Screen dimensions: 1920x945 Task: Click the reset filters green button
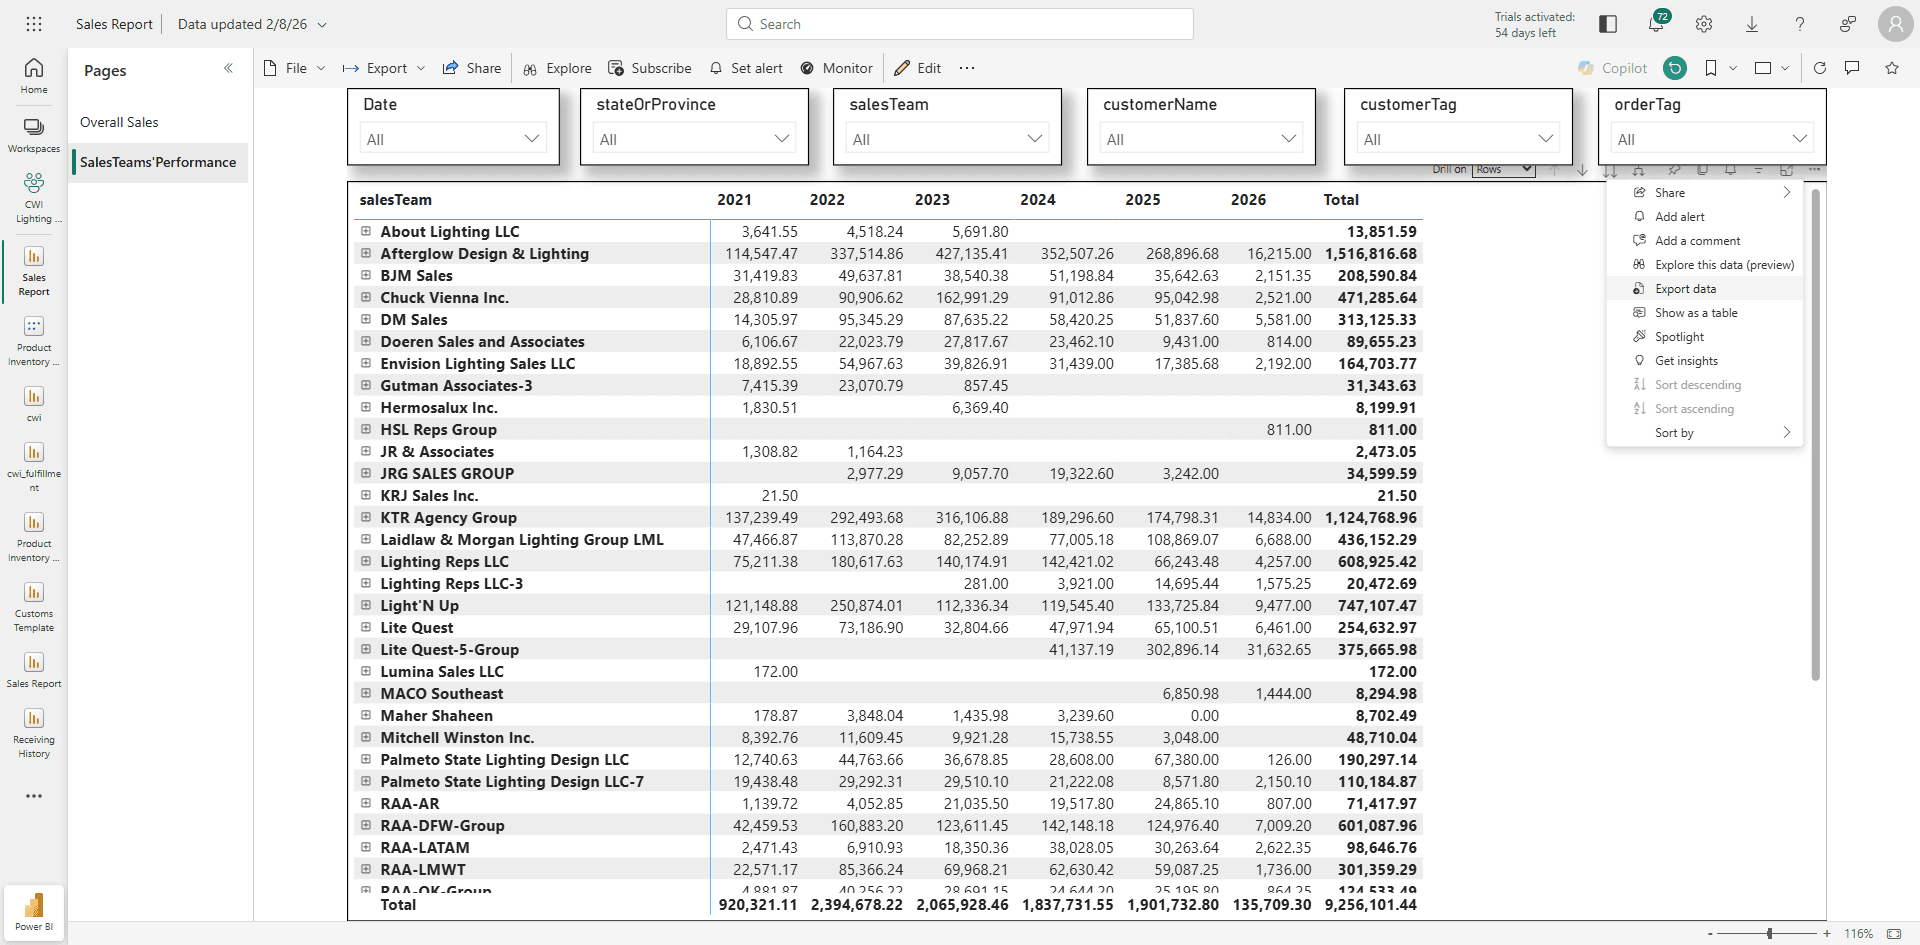click(1675, 68)
